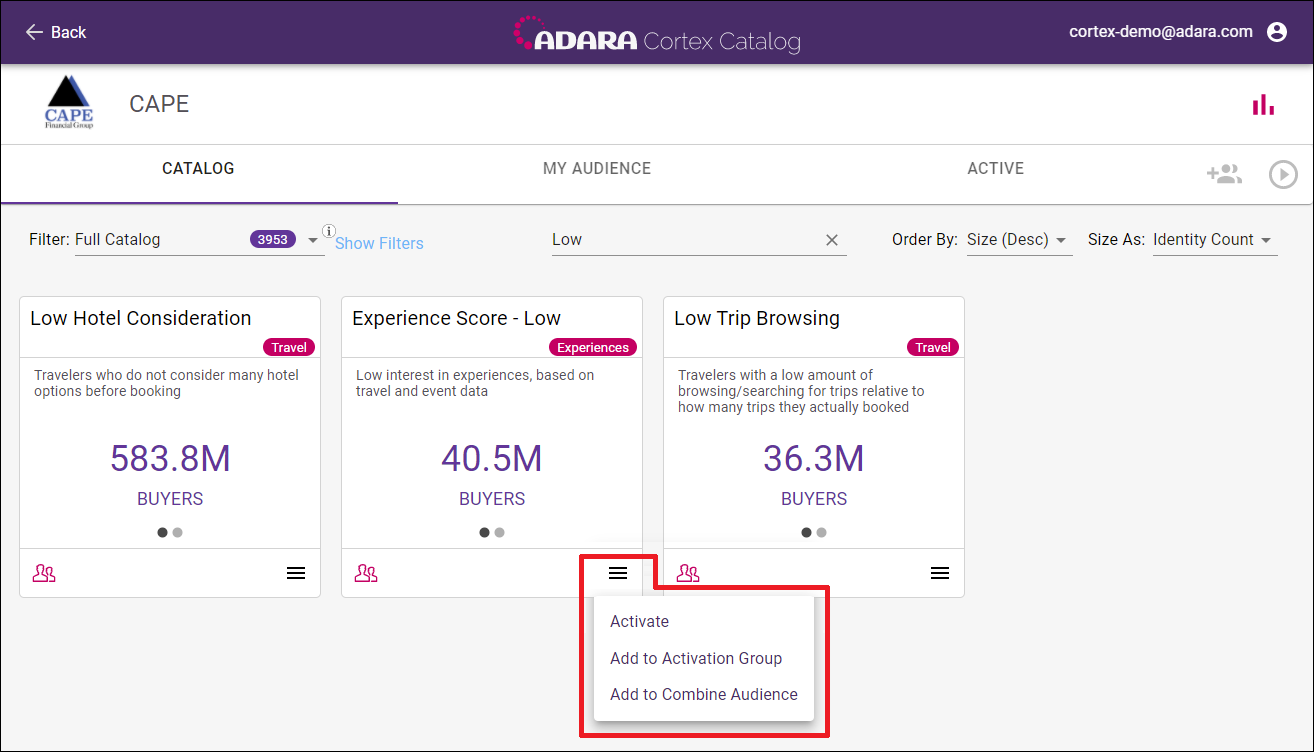The image size is (1314, 752).
Task: Click the Experiences tag on Experience Score card
Action: tap(593, 347)
